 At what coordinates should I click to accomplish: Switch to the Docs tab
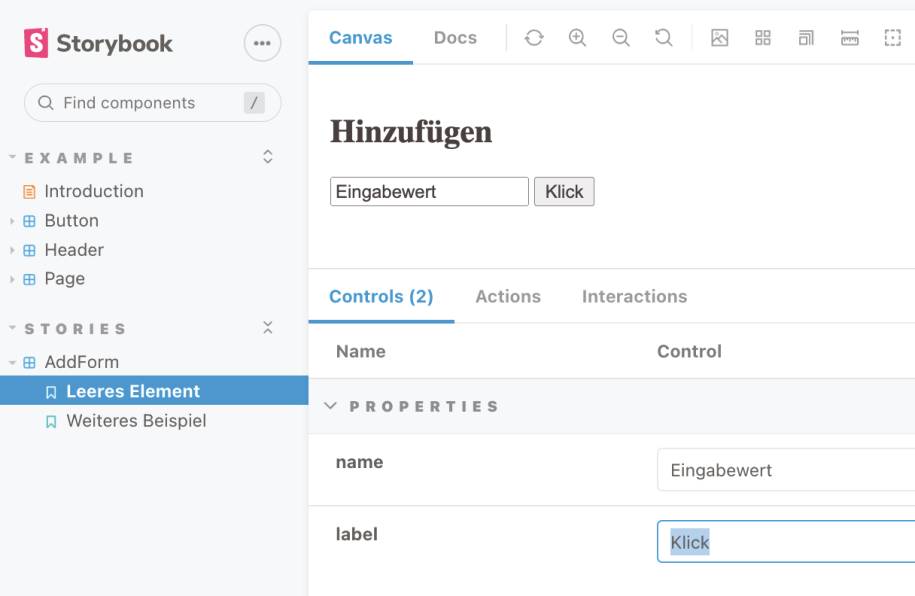455,38
